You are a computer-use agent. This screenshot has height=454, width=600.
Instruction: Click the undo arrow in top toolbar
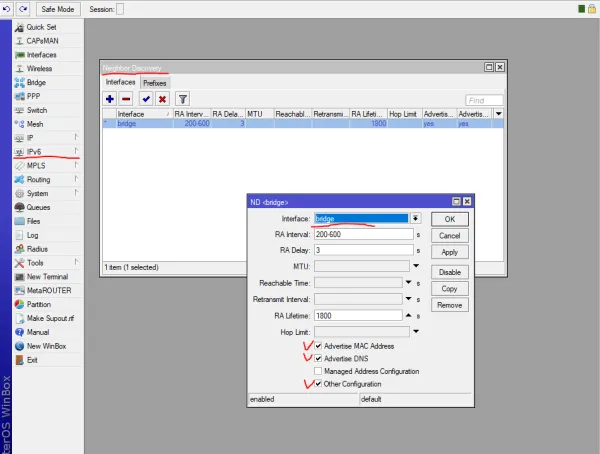coord(8,8)
